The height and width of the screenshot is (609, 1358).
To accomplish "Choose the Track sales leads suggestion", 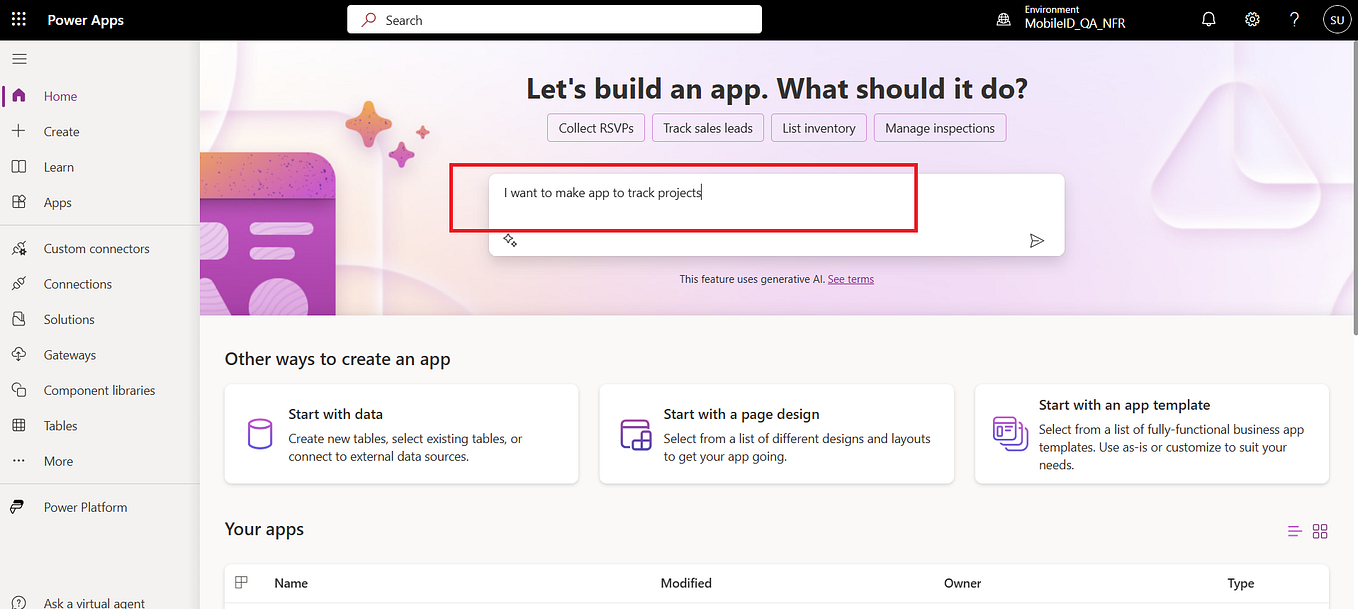I will tap(707, 127).
